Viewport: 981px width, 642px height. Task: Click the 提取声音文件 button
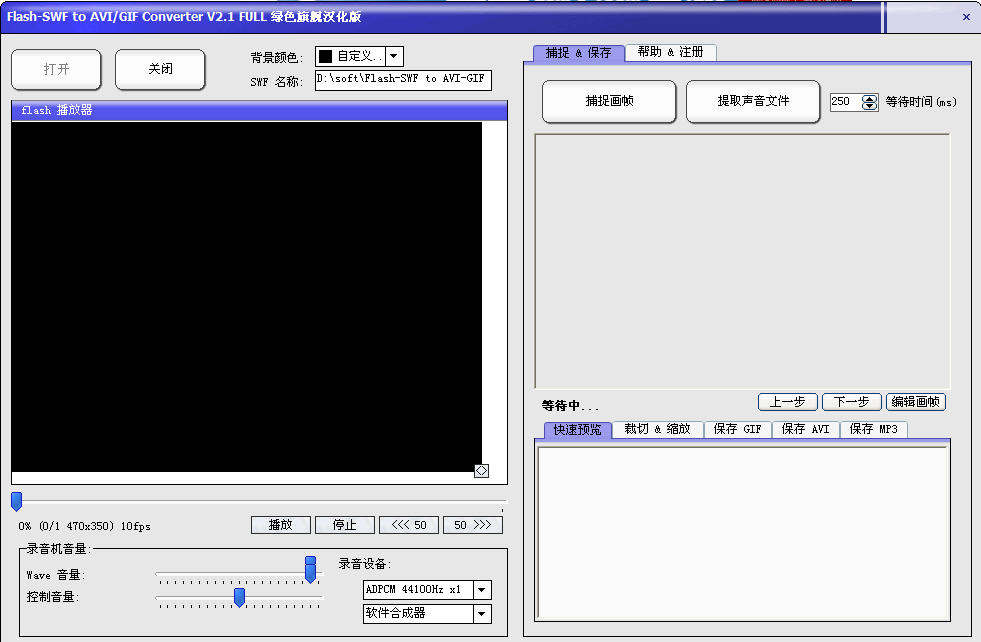(x=753, y=101)
